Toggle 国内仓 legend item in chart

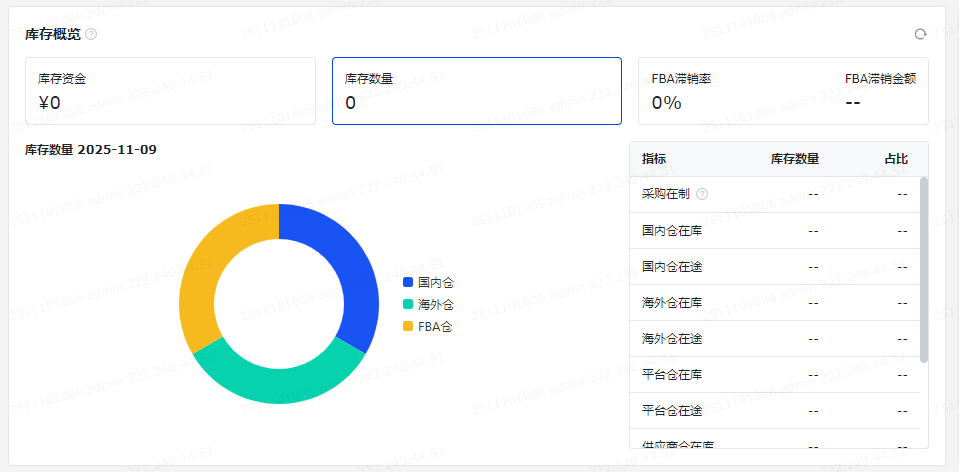click(428, 282)
